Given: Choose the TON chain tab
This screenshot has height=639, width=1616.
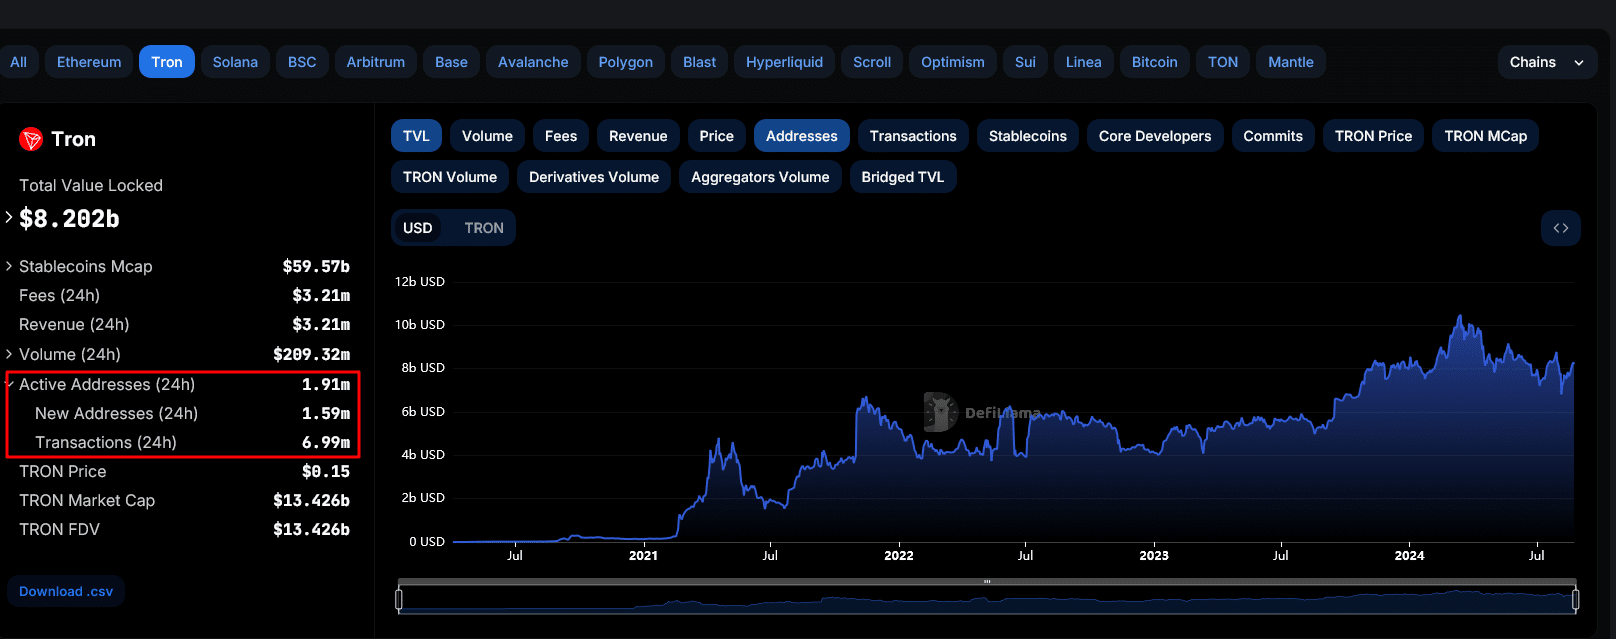Looking at the screenshot, I should (1223, 62).
